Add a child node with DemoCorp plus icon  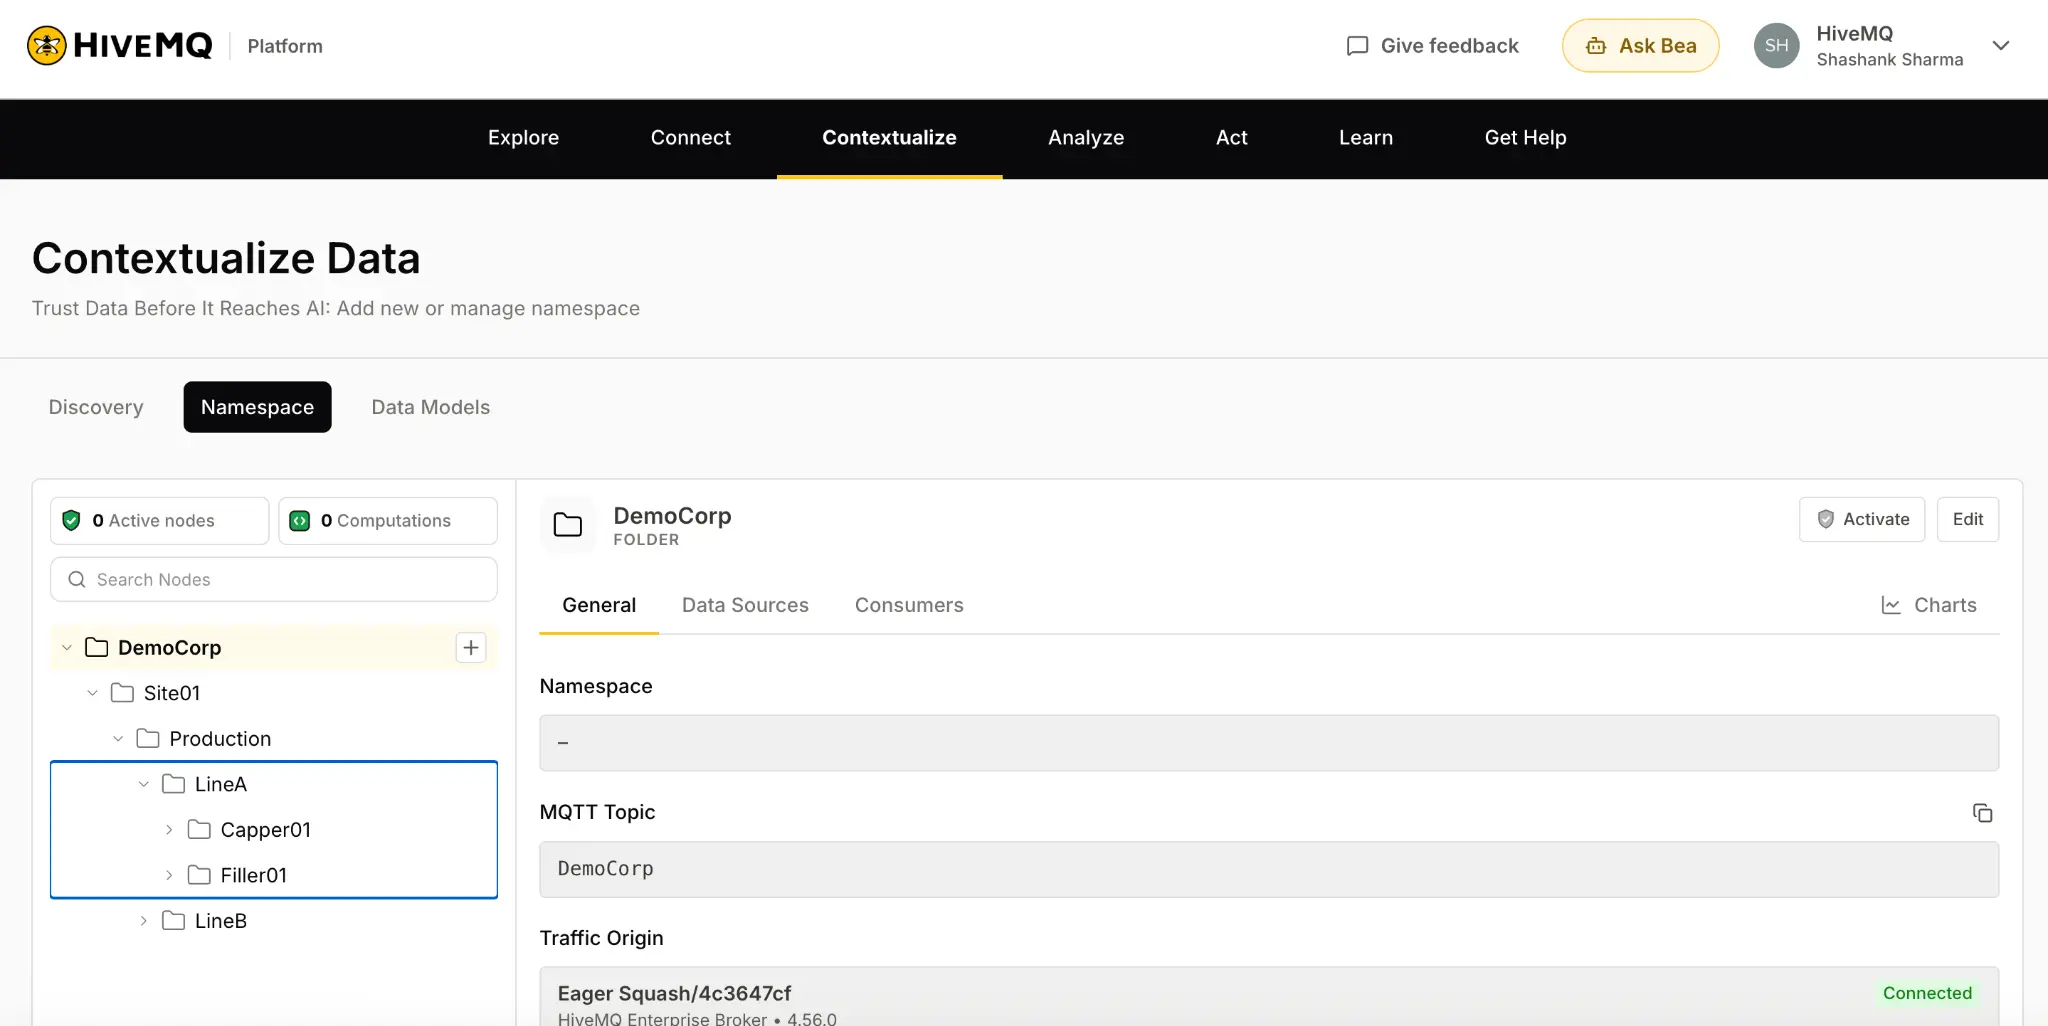(x=471, y=648)
